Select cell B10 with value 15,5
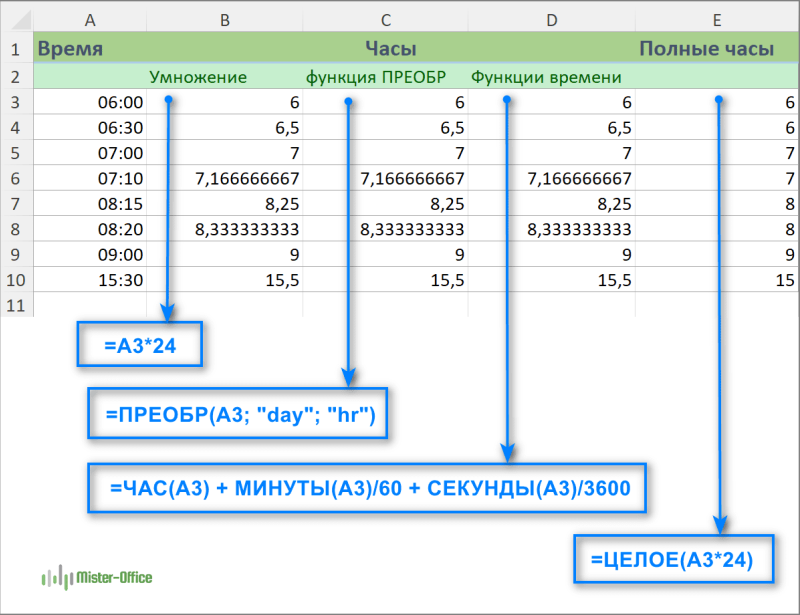Screen dimensions: 800x615 [x=224, y=280]
